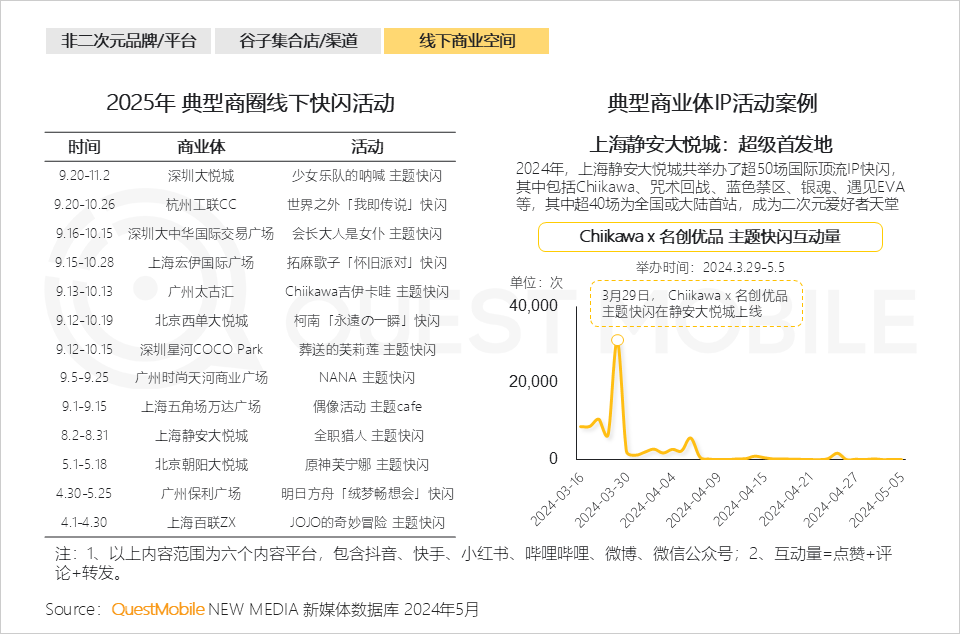Click the 北京西单大悦城 row

201,321
